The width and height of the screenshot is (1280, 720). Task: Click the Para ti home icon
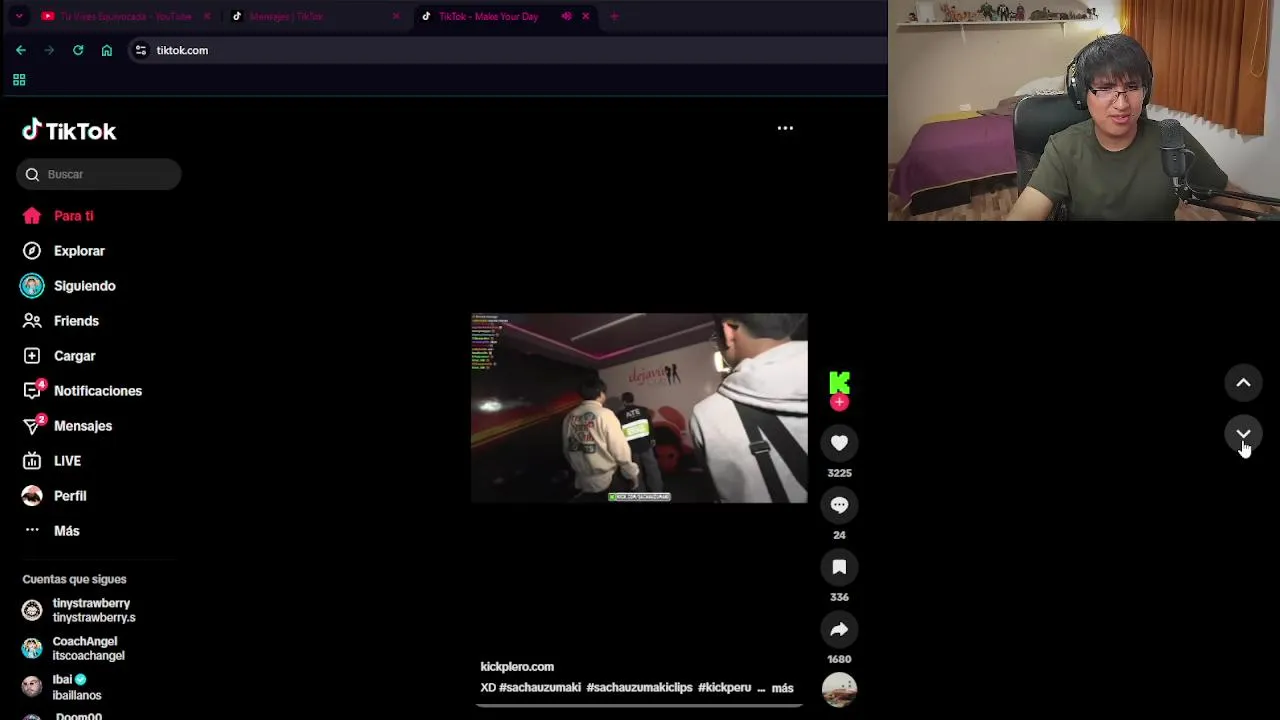click(x=32, y=216)
